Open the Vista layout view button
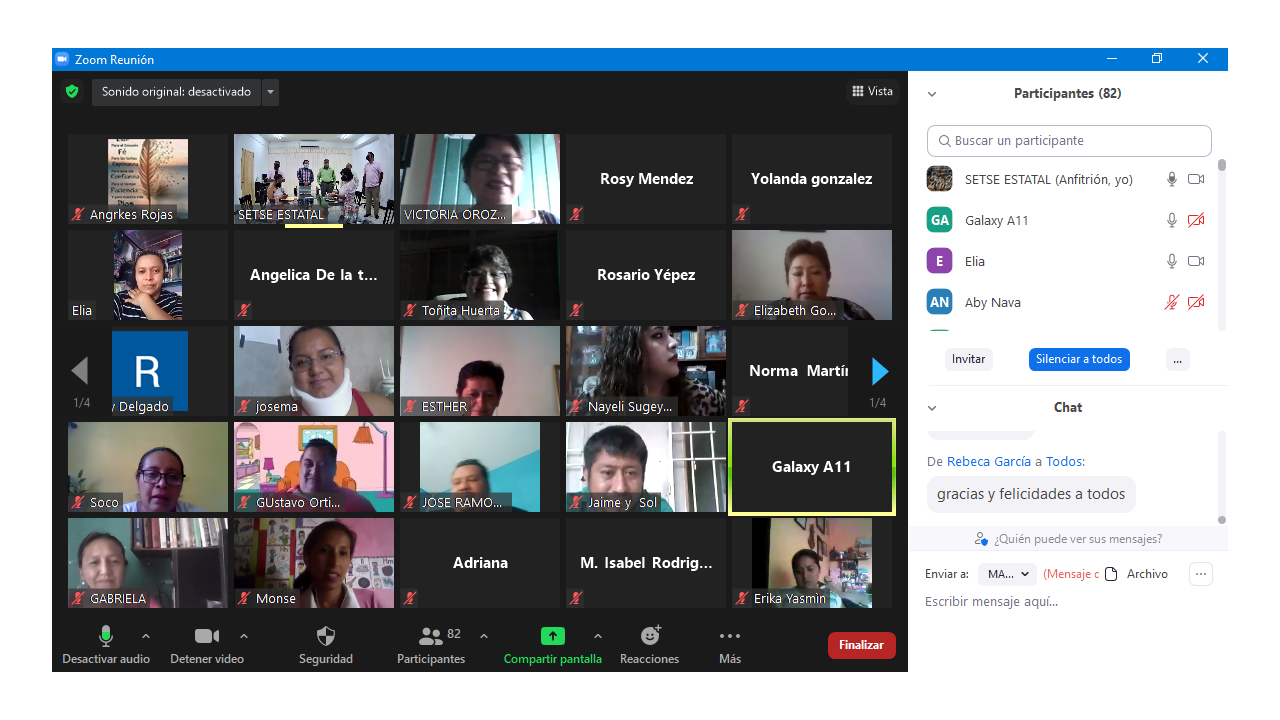Screen dimensions: 1280x720 [872, 91]
